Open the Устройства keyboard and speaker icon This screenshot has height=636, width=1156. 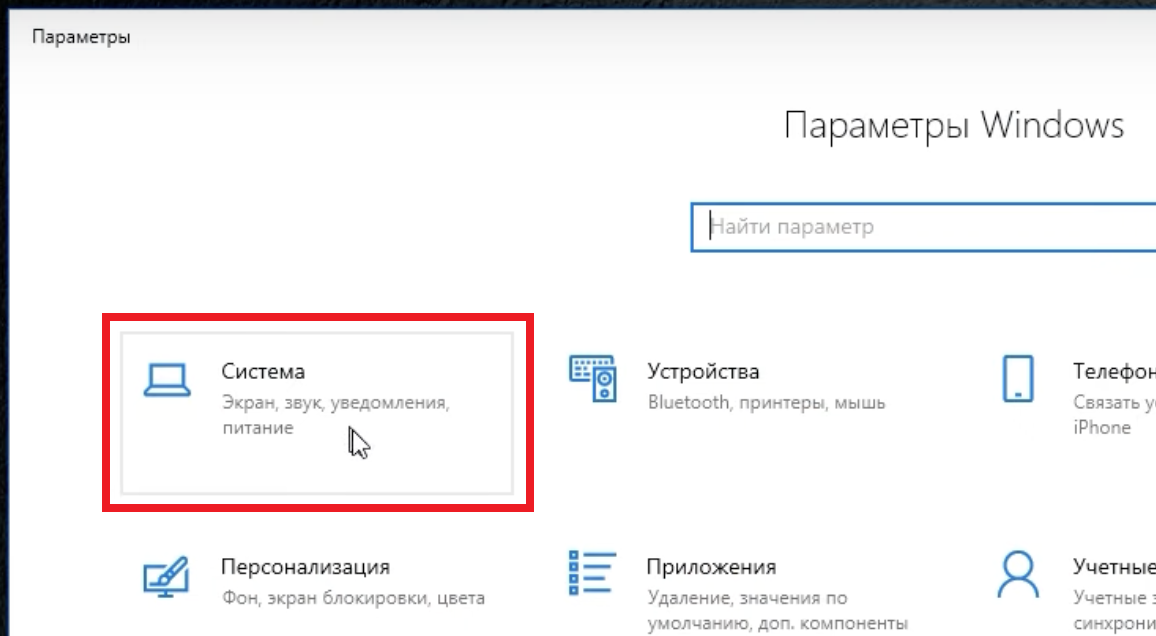point(593,378)
